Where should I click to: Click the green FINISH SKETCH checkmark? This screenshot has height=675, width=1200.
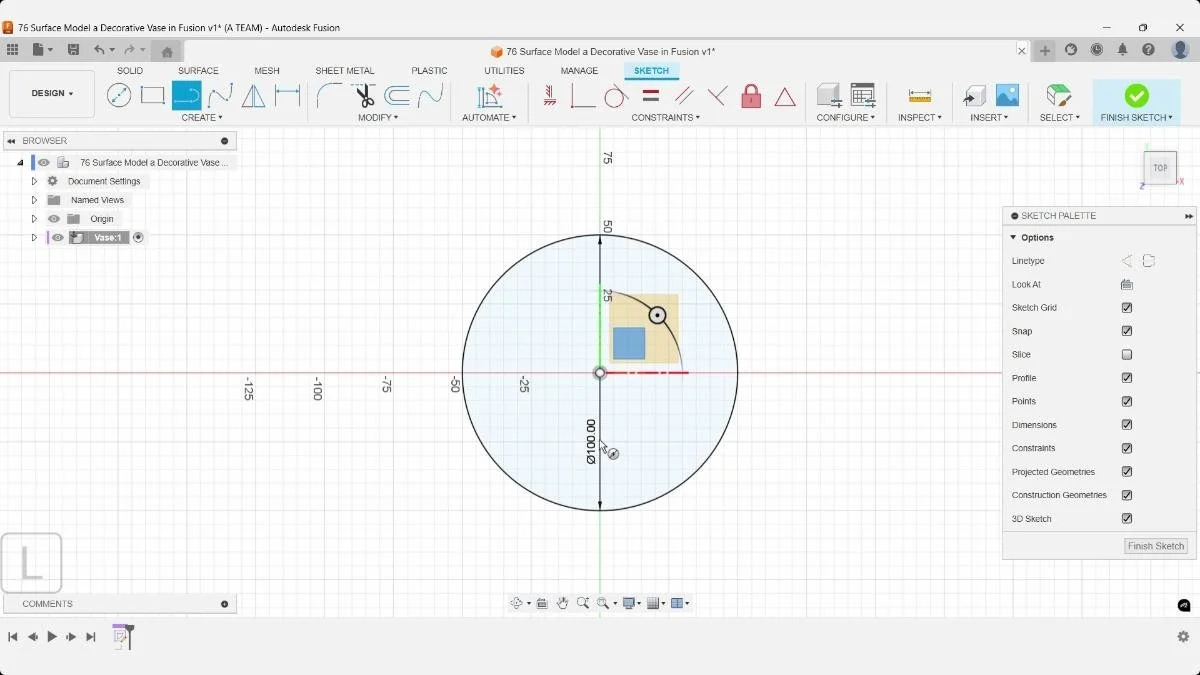click(1136, 95)
